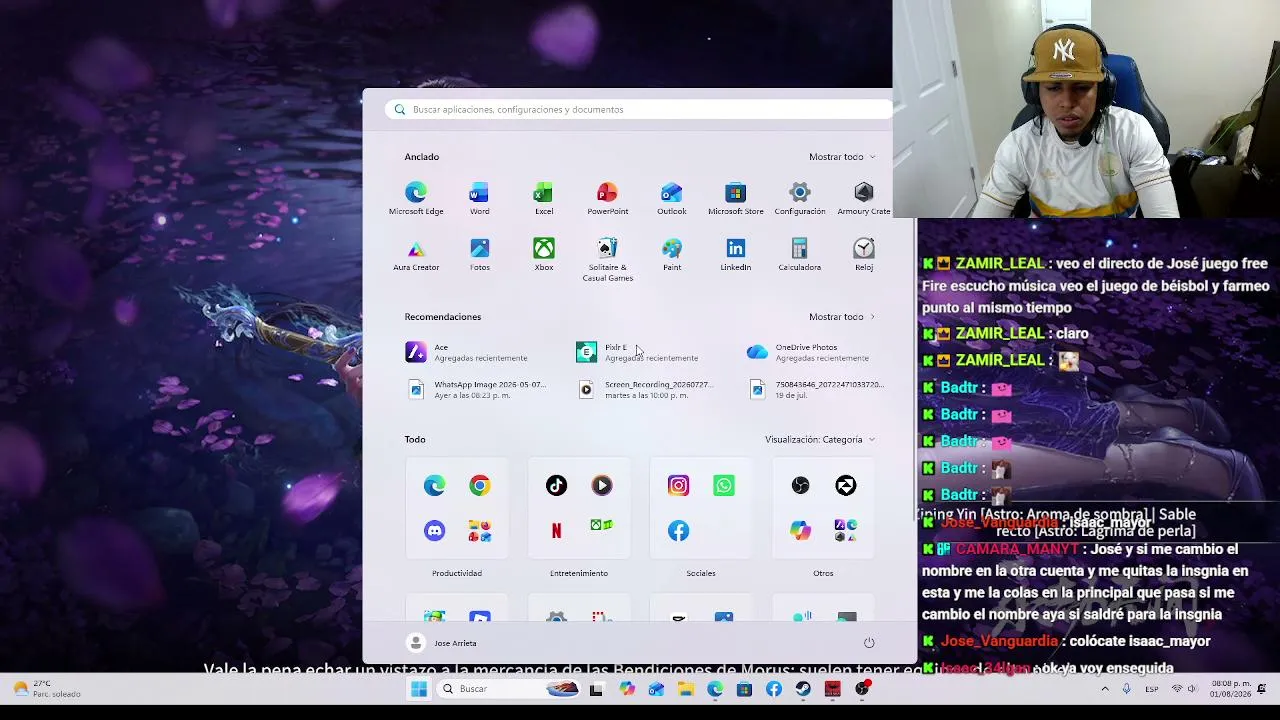Screen dimensions: 1280x720
Task: Open LinkedIn pinned app
Action: [736, 254]
